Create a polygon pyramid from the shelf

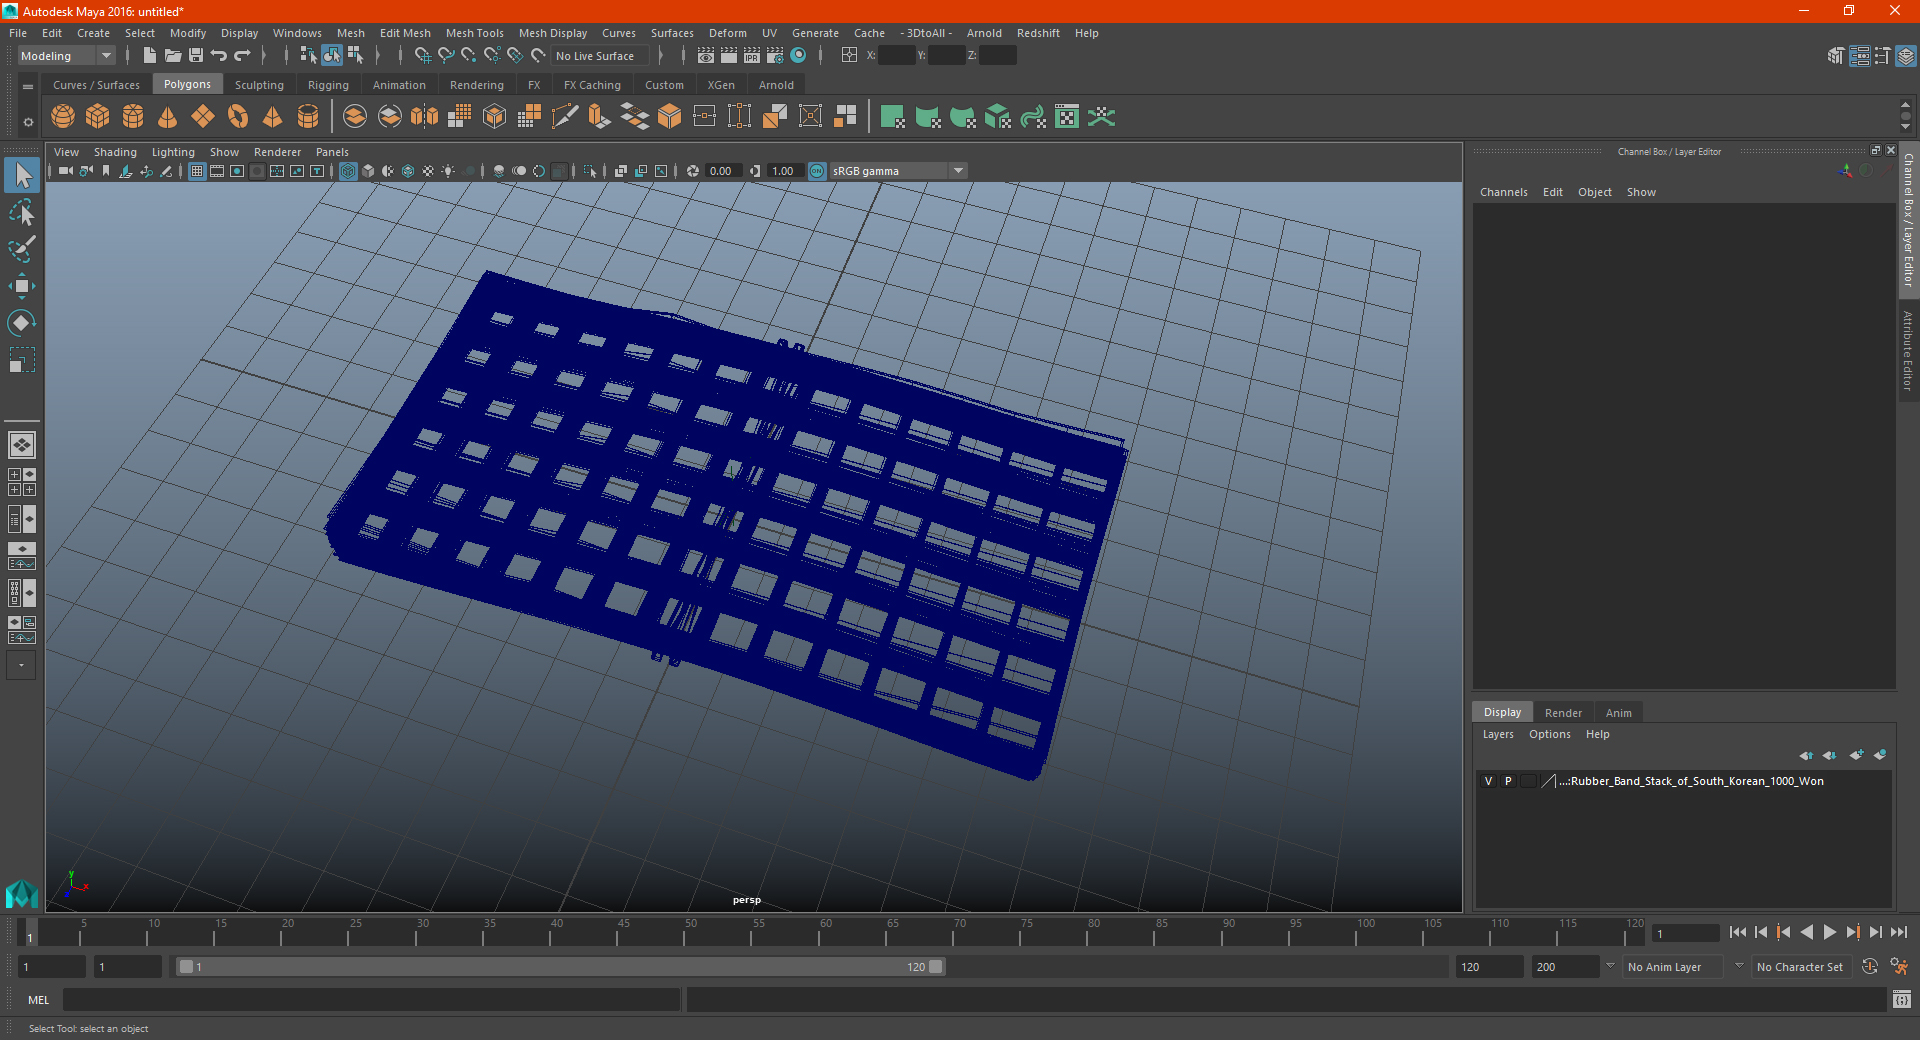273,117
